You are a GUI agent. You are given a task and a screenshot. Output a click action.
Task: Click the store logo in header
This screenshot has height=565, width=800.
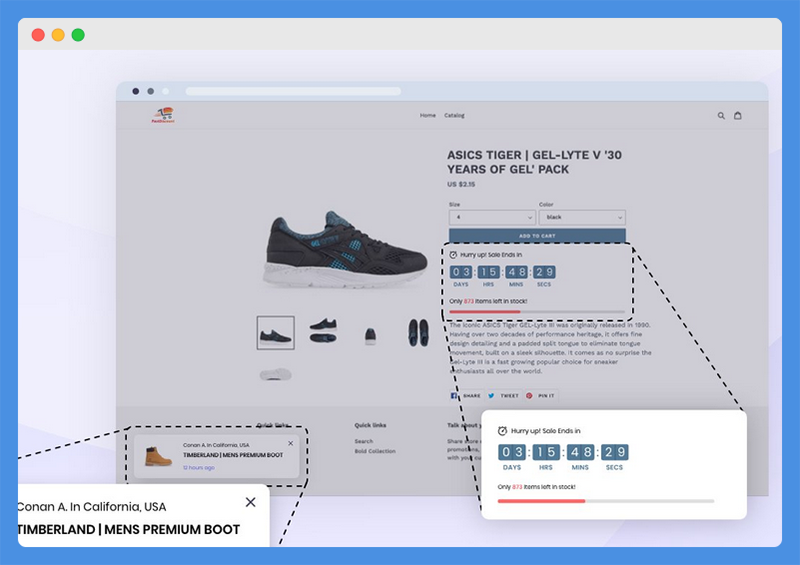pos(163,115)
